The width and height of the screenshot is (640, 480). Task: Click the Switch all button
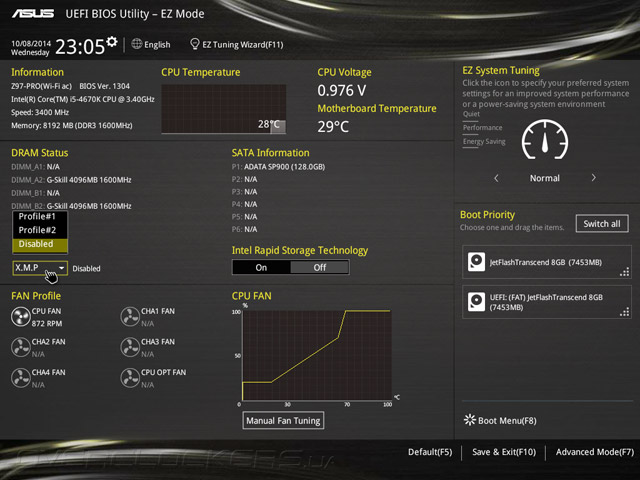point(602,224)
